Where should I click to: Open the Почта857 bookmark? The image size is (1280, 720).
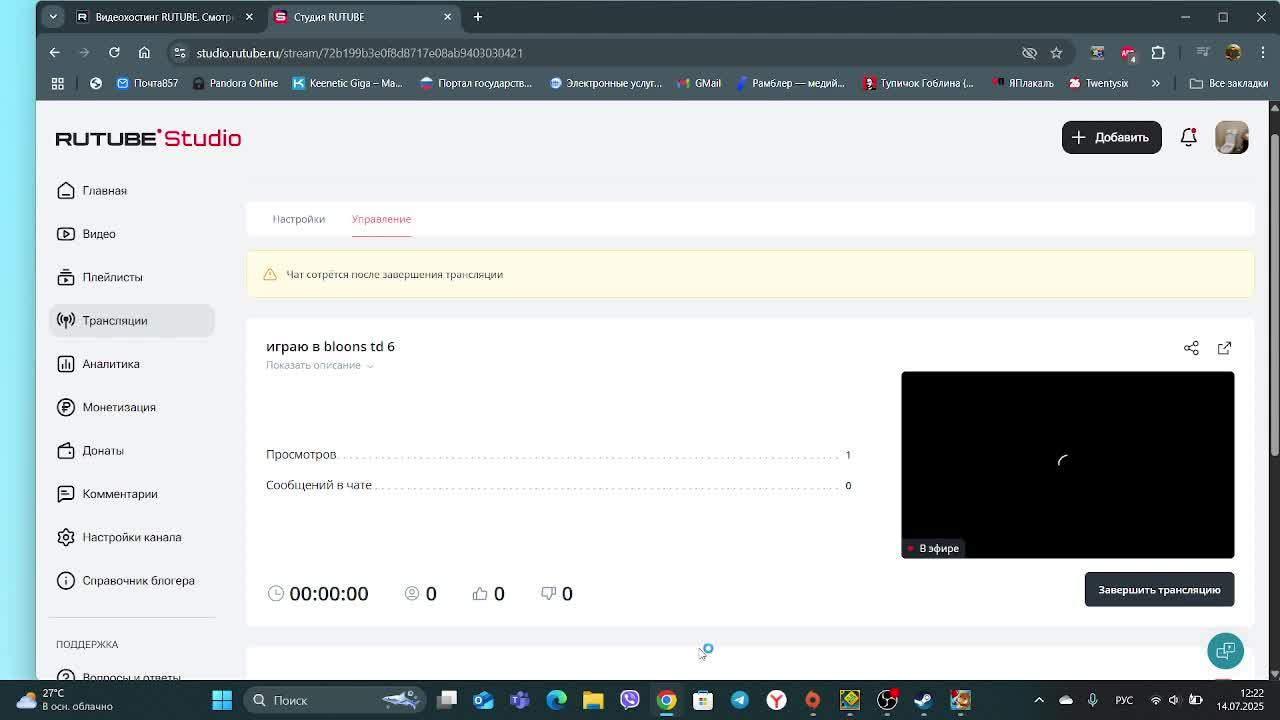148,83
